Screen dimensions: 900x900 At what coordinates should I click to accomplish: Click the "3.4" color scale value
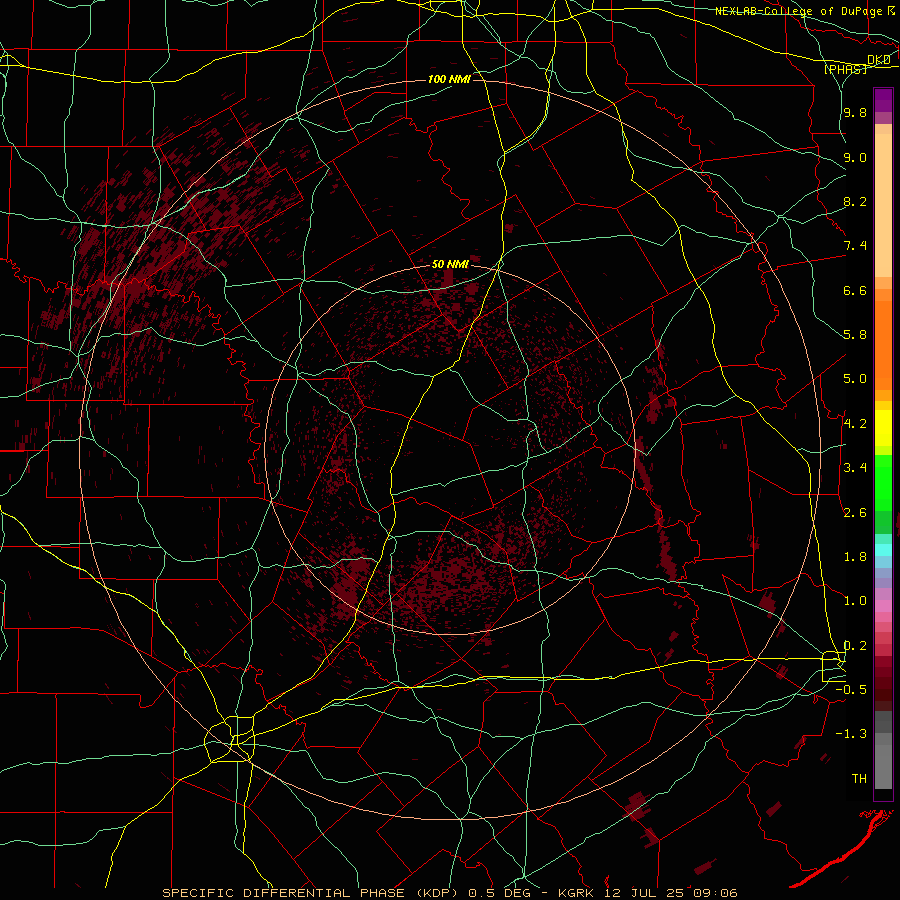[855, 468]
